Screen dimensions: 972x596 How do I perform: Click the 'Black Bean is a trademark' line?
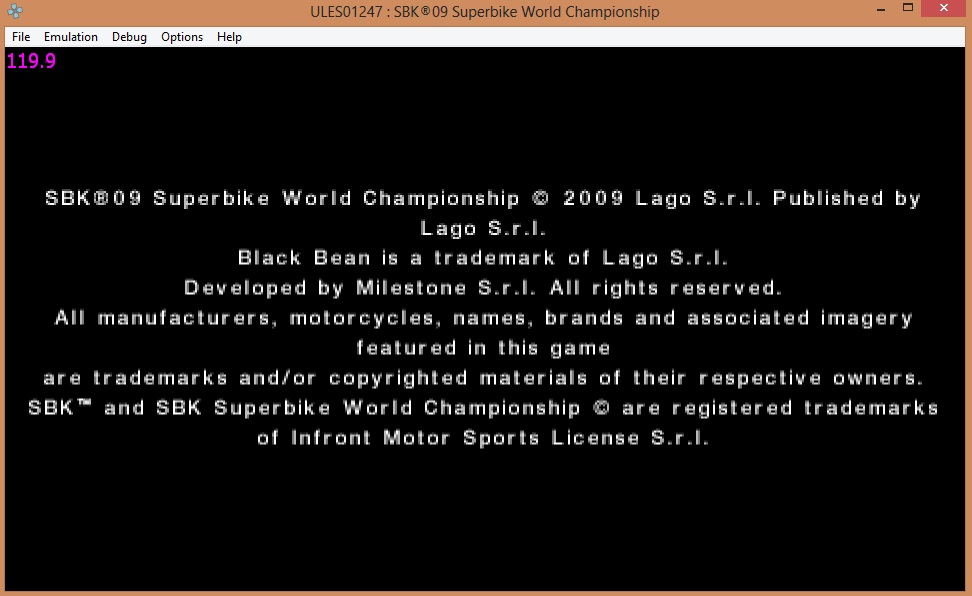[x=483, y=258]
